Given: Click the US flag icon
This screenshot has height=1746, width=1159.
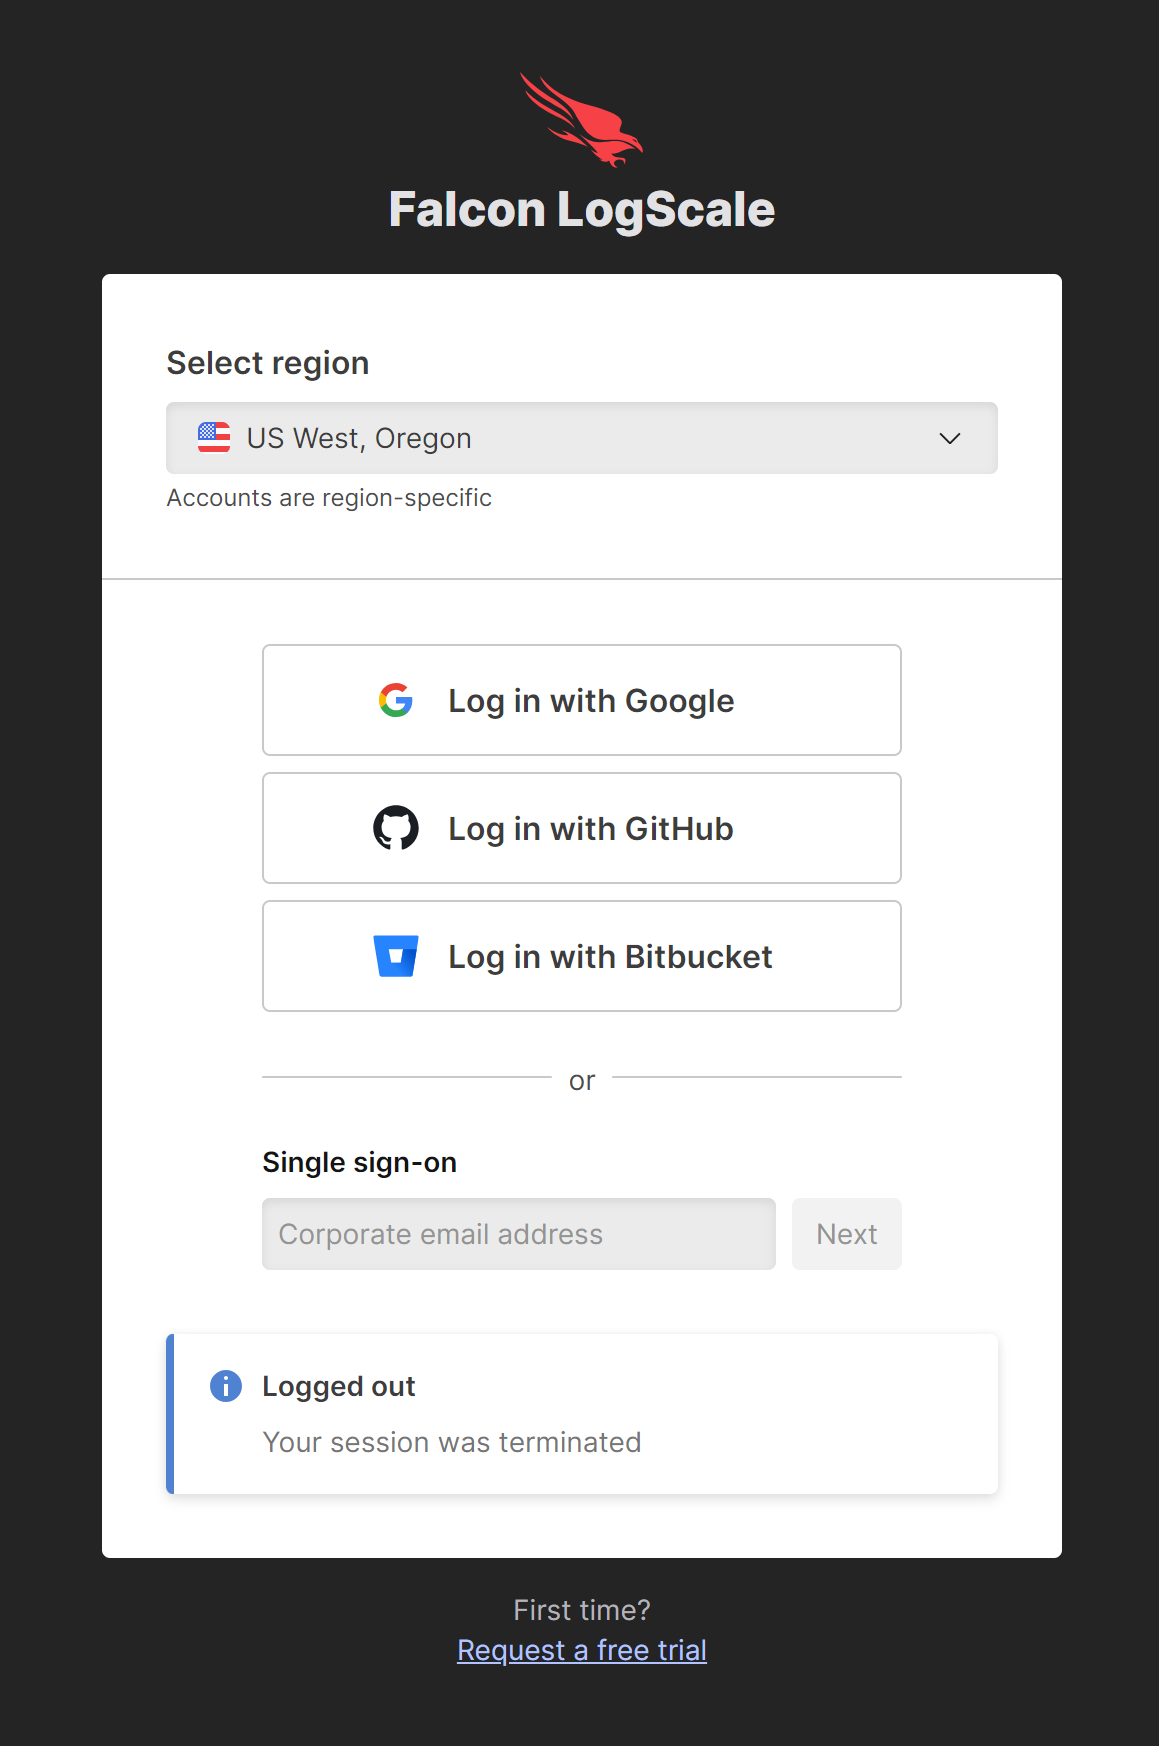Looking at the screenshot, I should (214, 438).
